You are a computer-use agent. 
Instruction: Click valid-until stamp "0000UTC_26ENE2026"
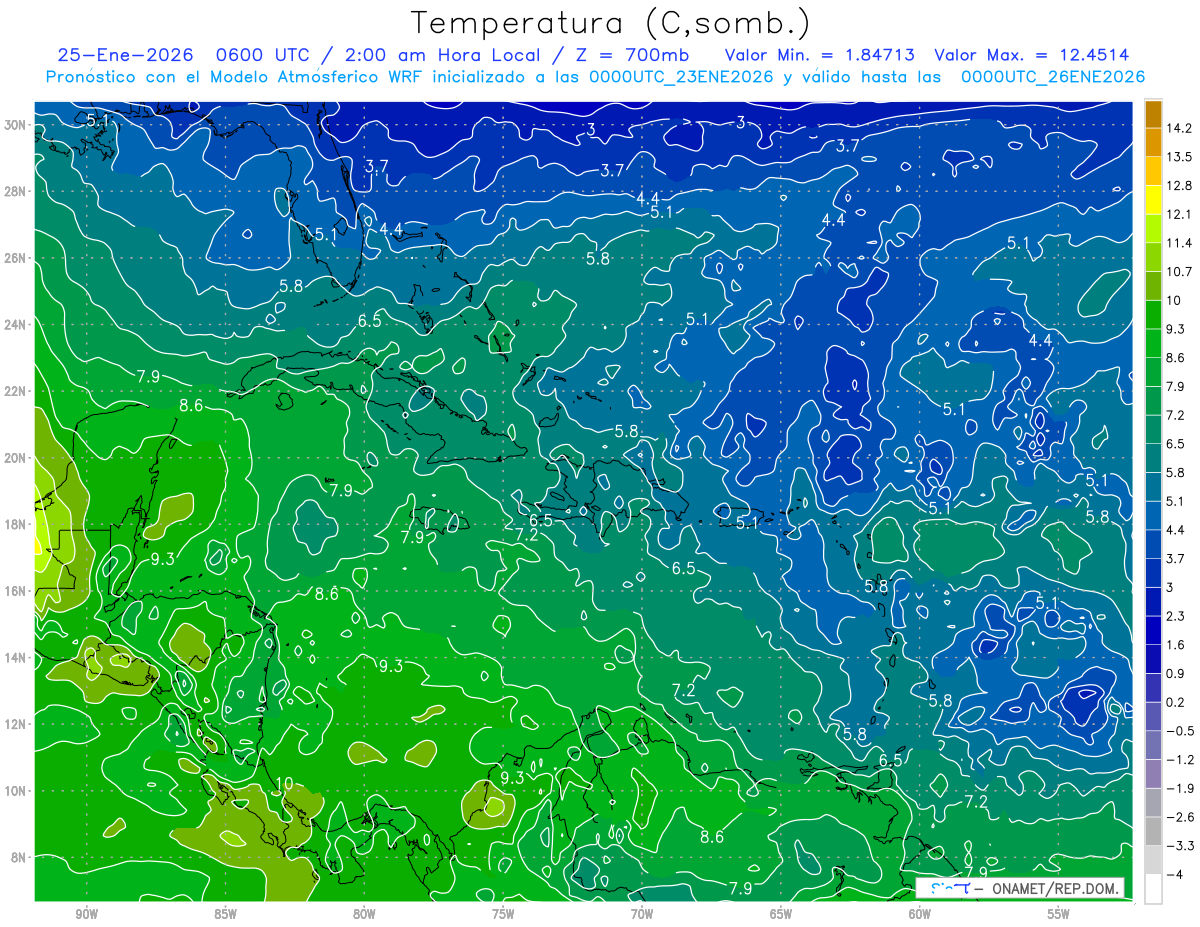[1053, 77]
